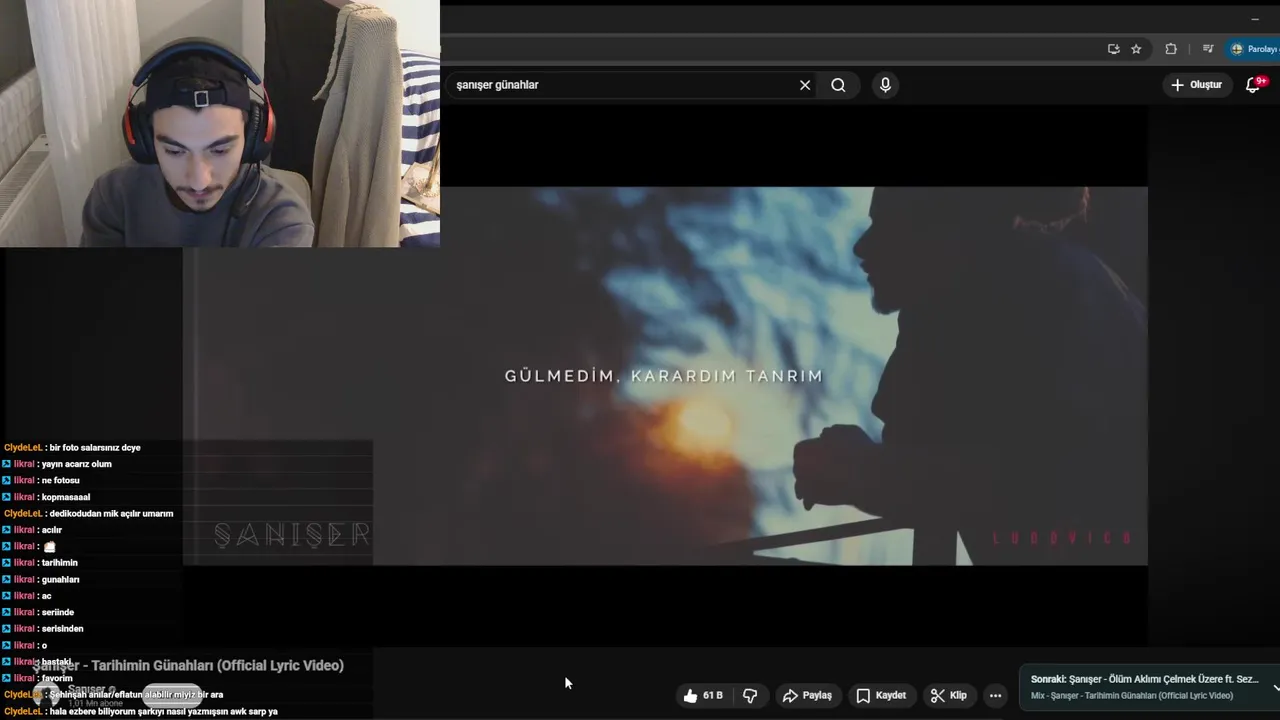
Task: Open the media controls icon in toolbar
Action: coord(1208,49)
